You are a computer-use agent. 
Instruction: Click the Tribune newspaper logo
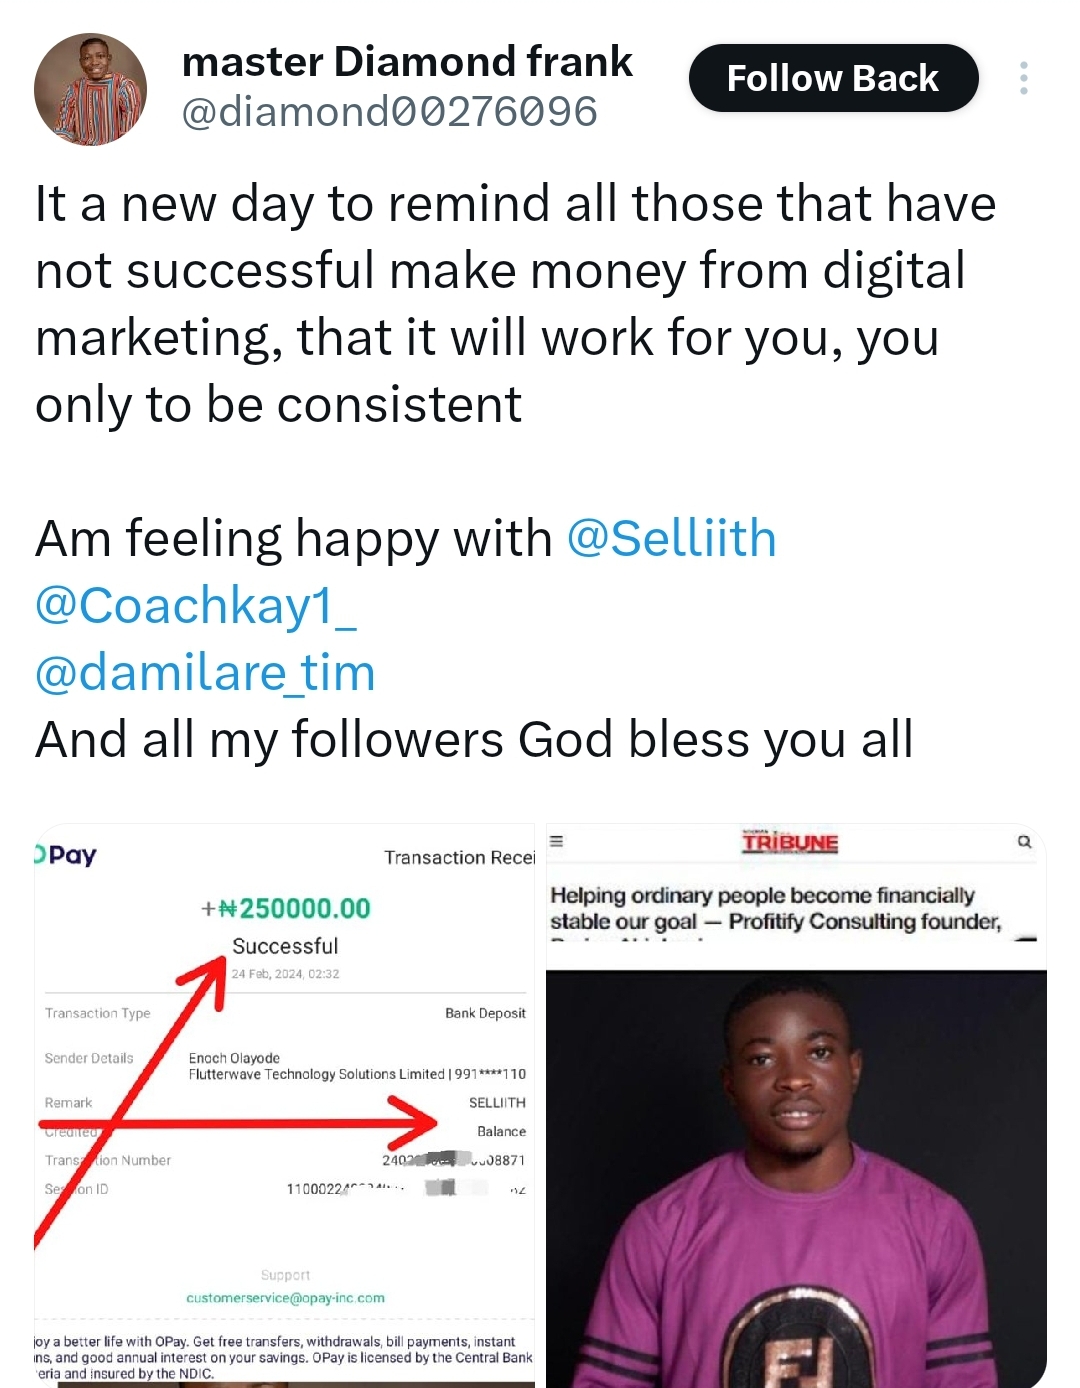[789, 842]
